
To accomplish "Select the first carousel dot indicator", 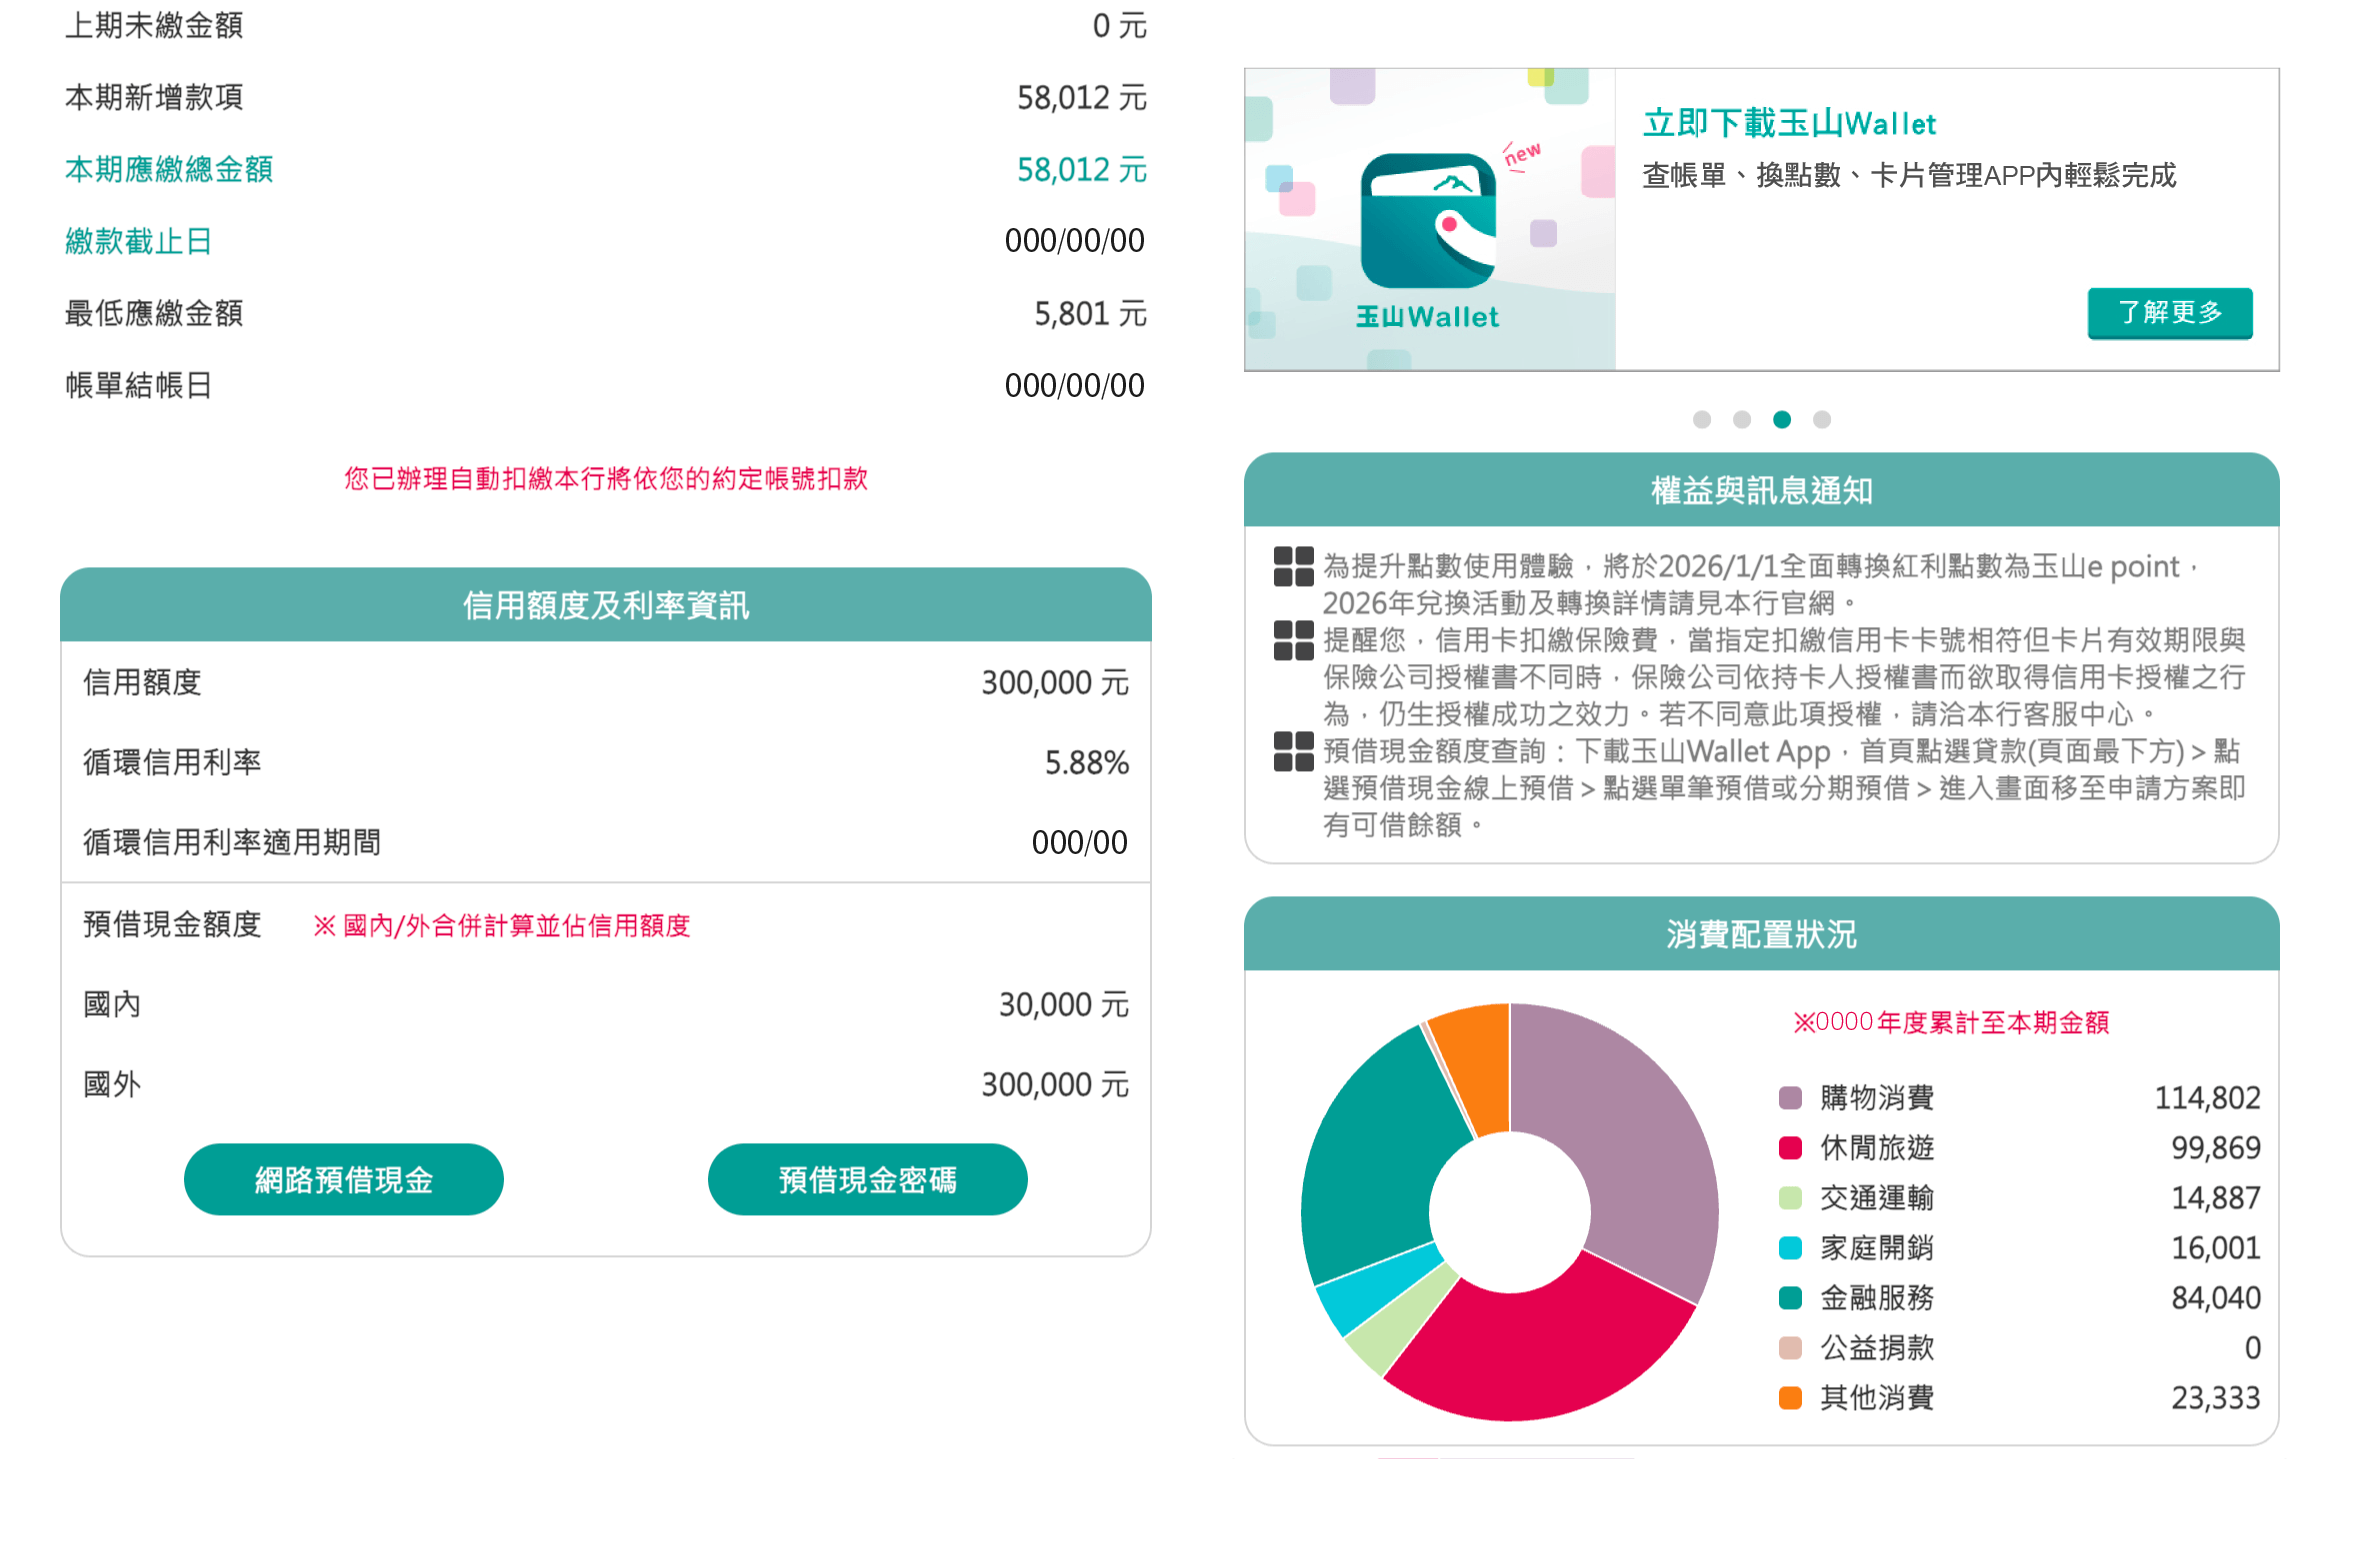I will click(1701, 419).
